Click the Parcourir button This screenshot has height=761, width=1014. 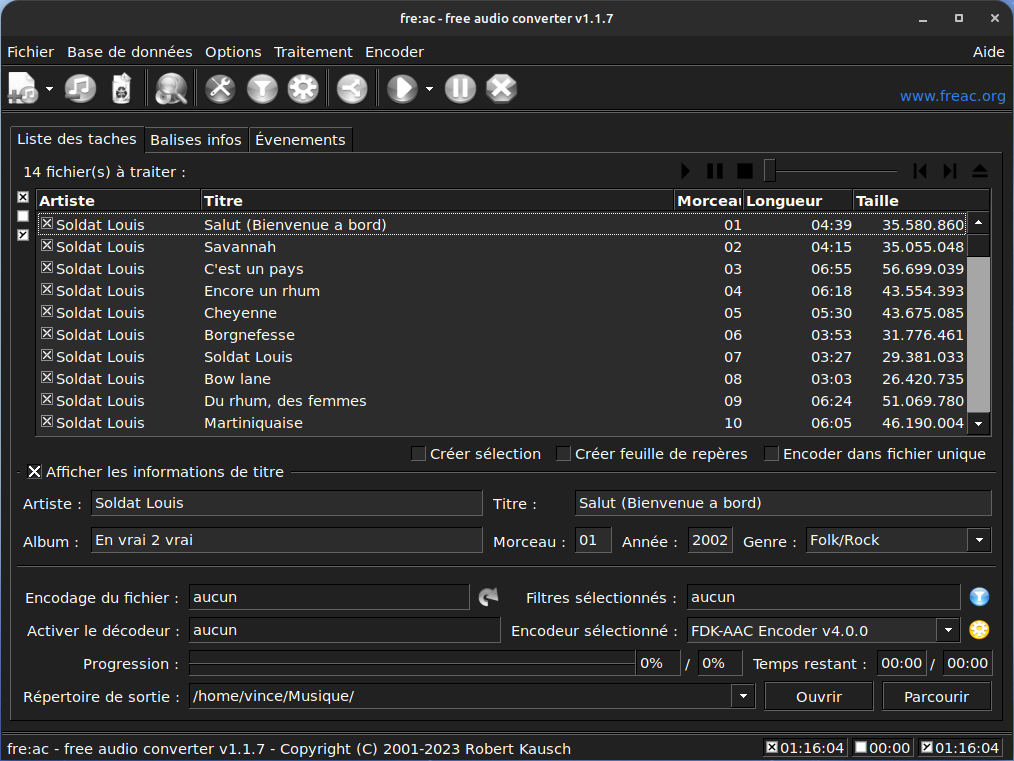pyautogui.click(x=936, y=696)
